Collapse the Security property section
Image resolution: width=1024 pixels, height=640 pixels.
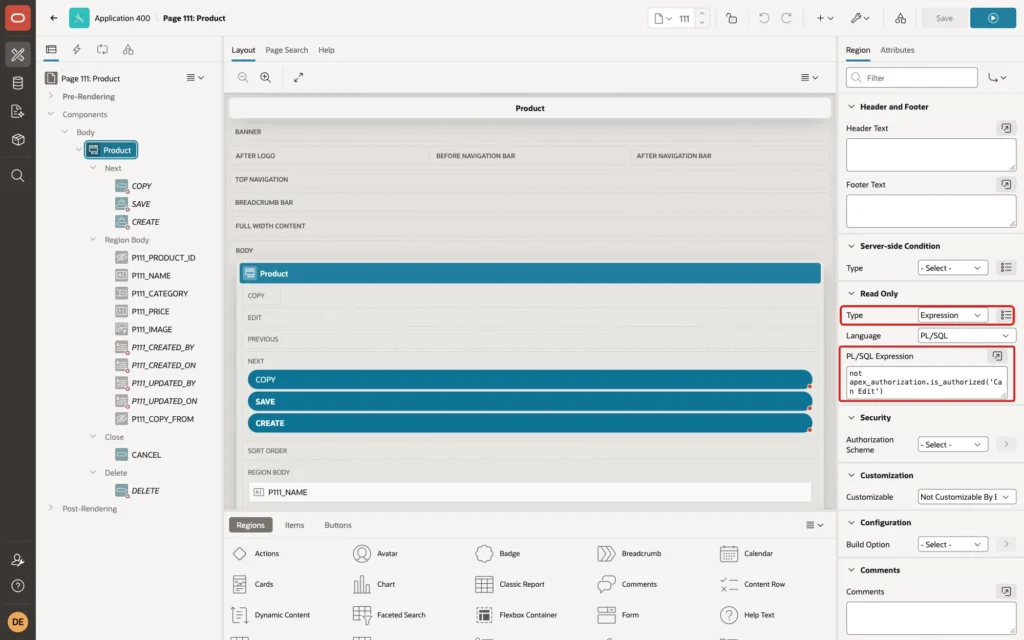851,417
